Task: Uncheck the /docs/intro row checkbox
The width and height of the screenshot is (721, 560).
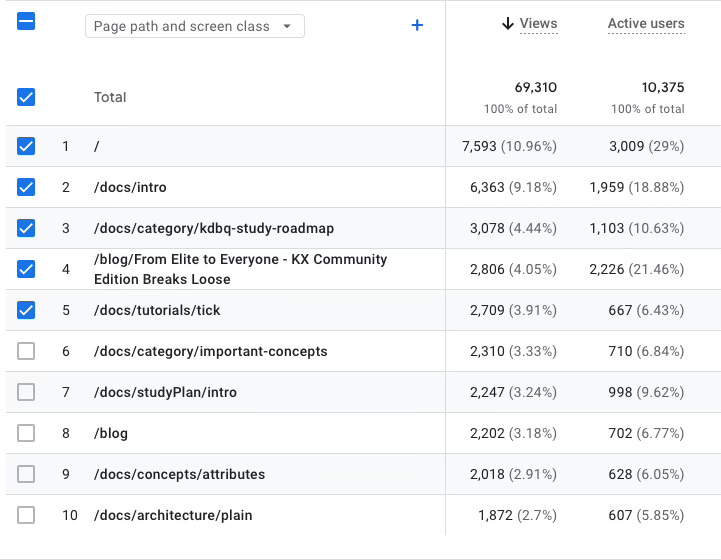Action: 26,187
